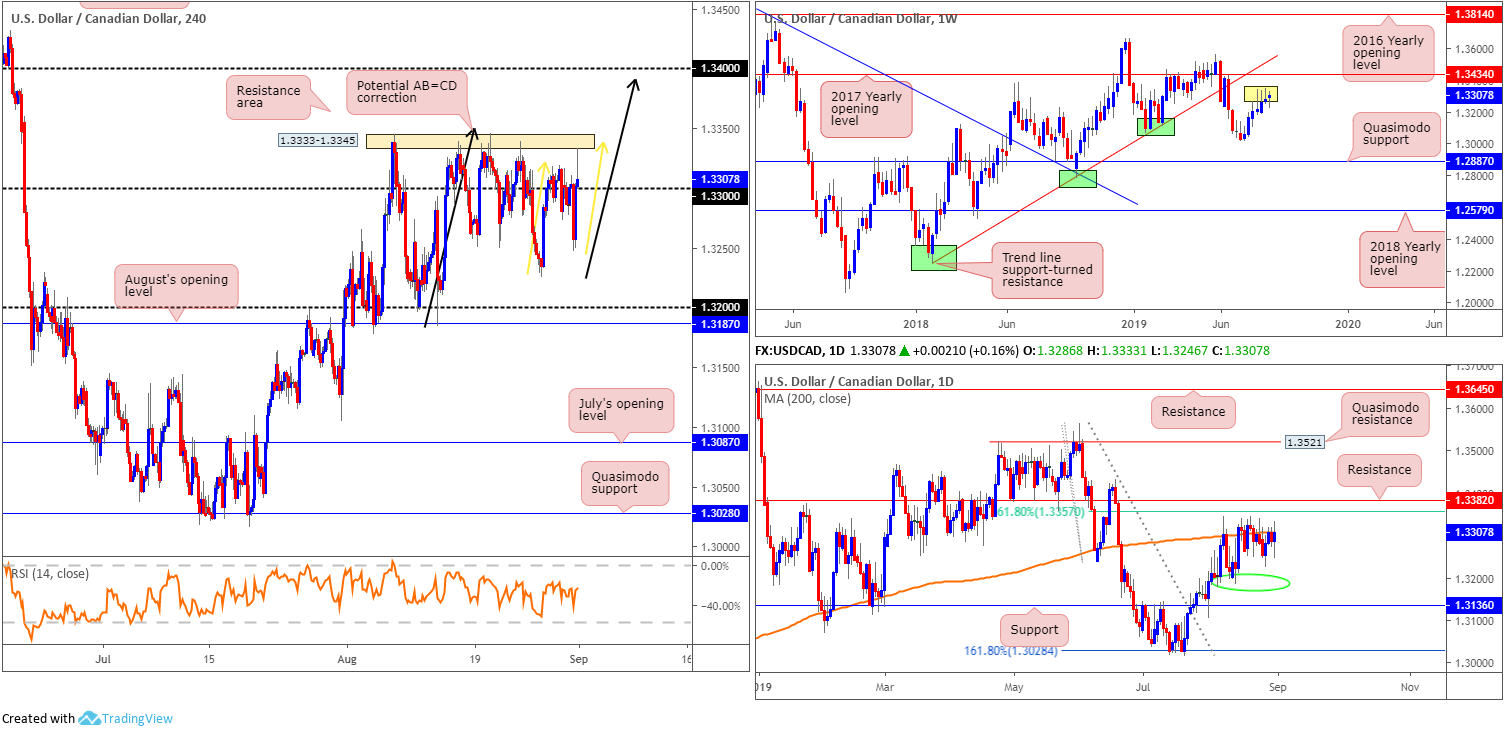
Task: Select the 1.25790 price label
Action: click(x=1475, y=210)
